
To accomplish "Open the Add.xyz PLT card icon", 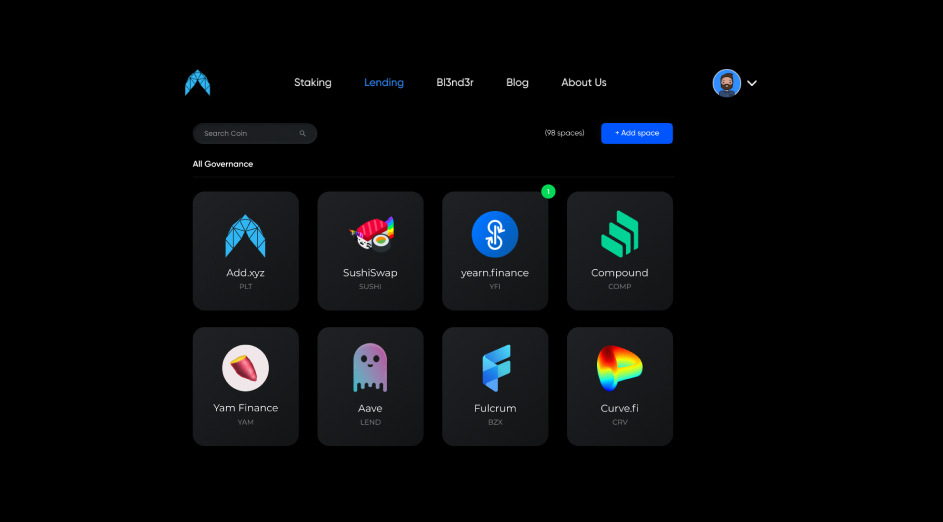I will pos(245,236).
